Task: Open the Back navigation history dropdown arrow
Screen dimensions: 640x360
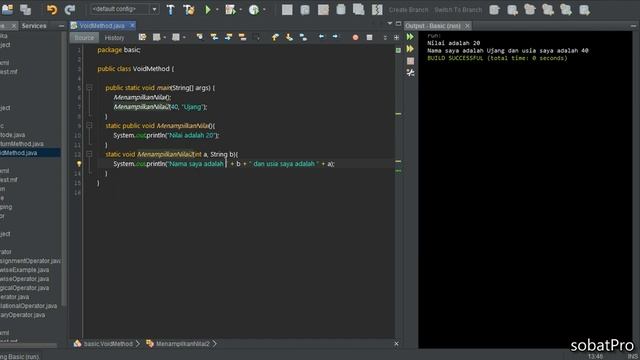Action: pos(164,37)
